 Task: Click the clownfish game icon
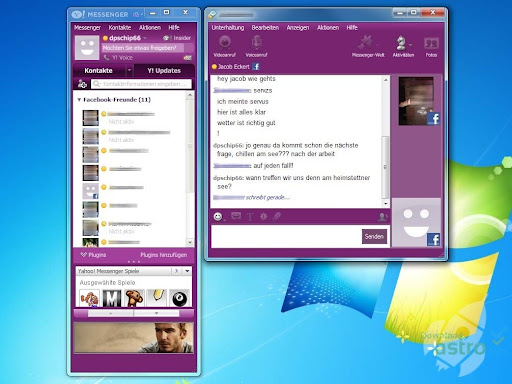pyautogui.click(x=89, y=298)
